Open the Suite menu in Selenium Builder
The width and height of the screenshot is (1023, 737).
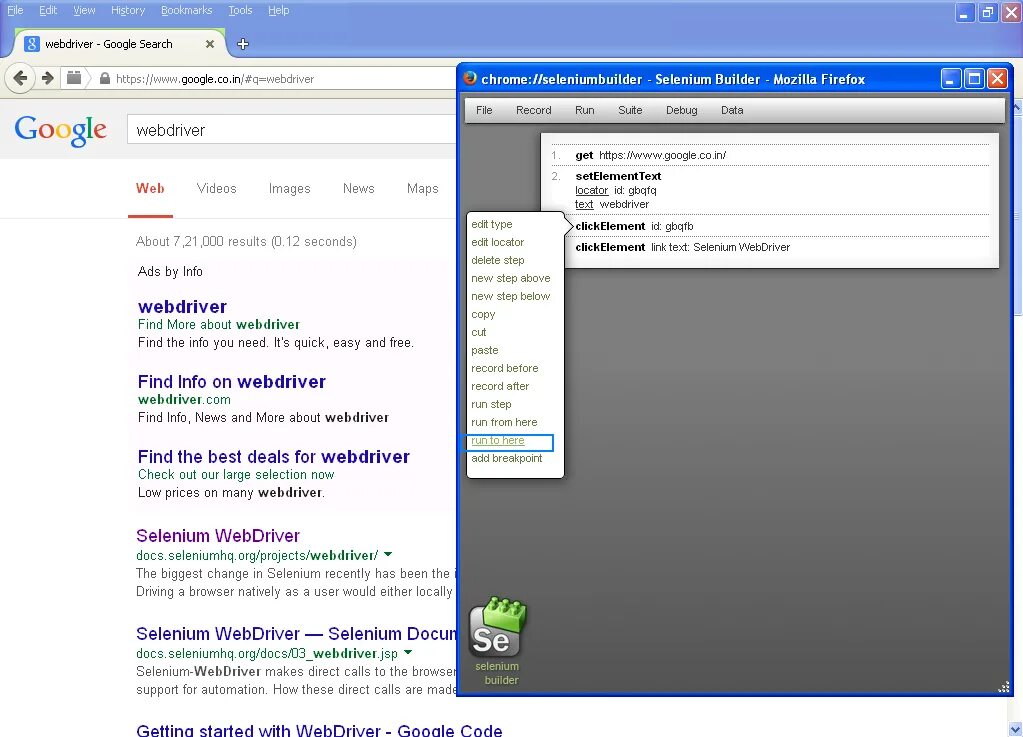(x=630, y=110)
